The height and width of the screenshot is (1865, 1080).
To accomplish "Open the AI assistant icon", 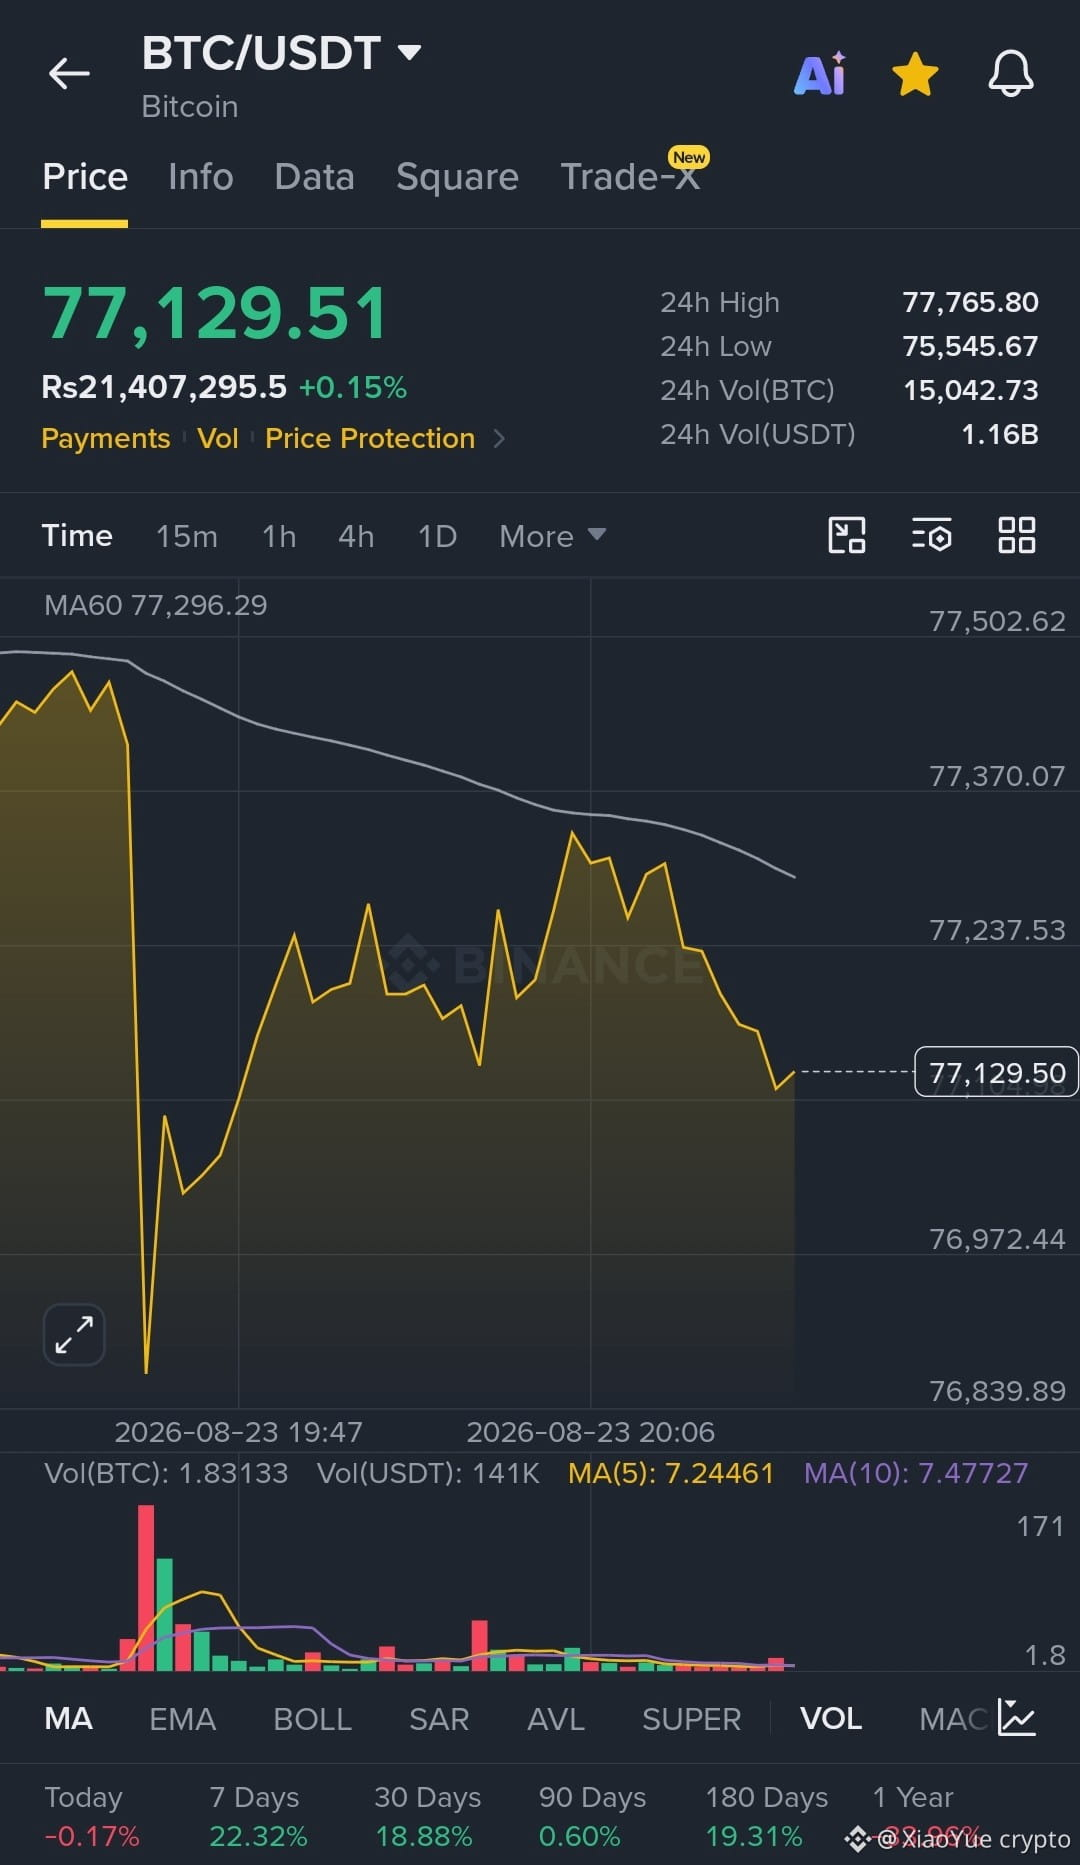I will (x=820, y=74).
